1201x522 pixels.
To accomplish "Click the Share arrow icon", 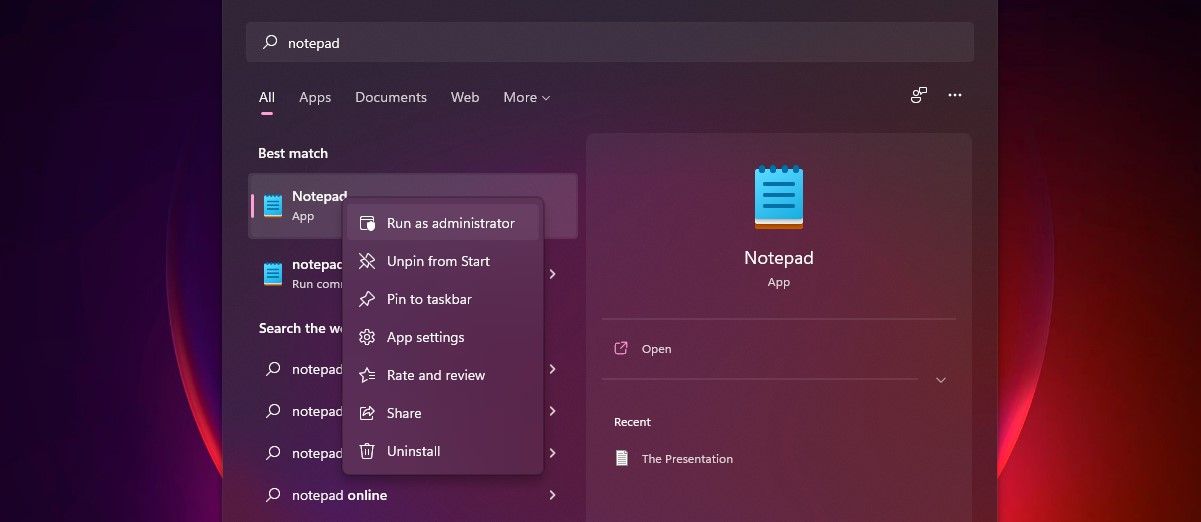I will coord(367,413).
